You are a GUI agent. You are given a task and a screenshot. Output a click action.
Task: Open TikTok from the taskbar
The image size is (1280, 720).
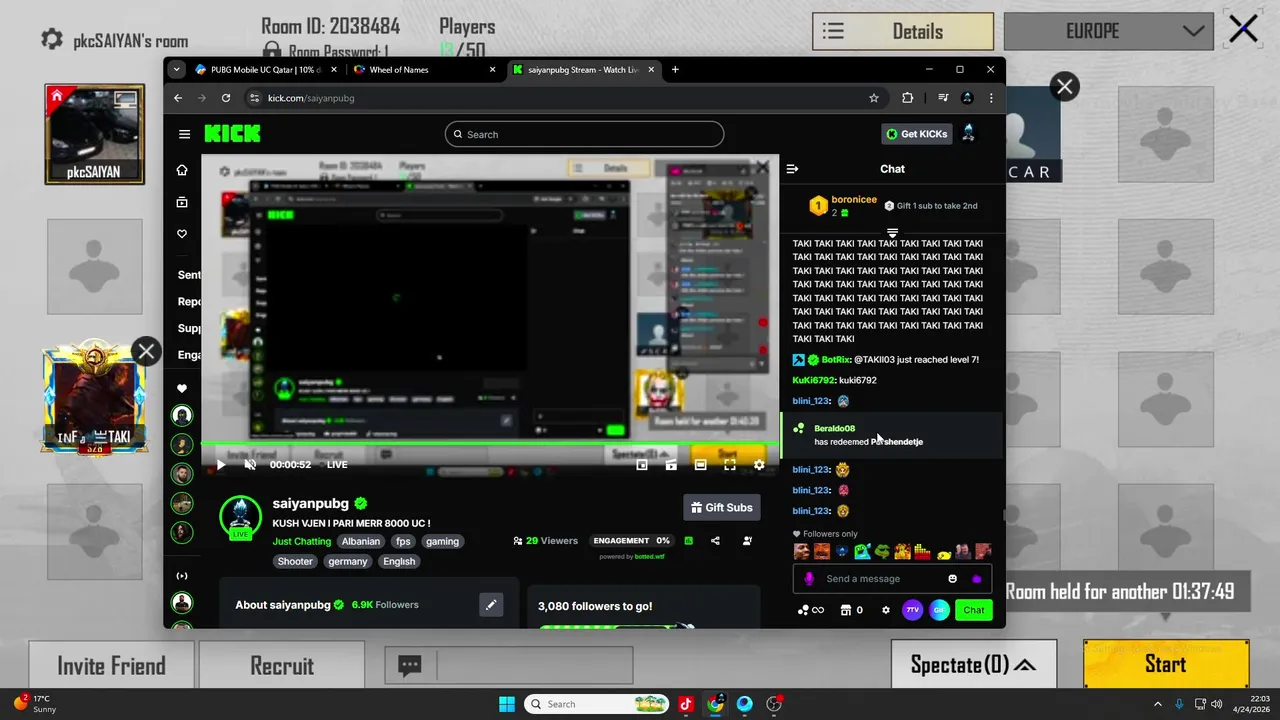[686, 704]
